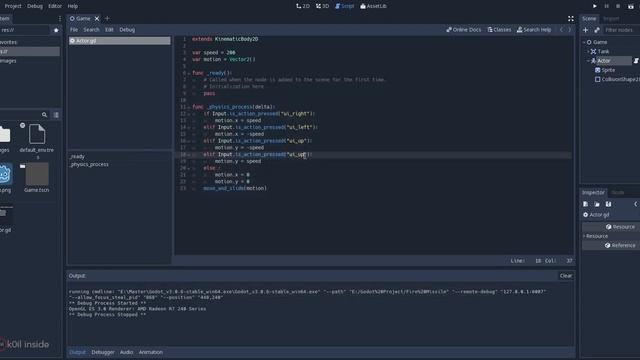
Task: Click the Tank node icon
Action: pos(593,51)
